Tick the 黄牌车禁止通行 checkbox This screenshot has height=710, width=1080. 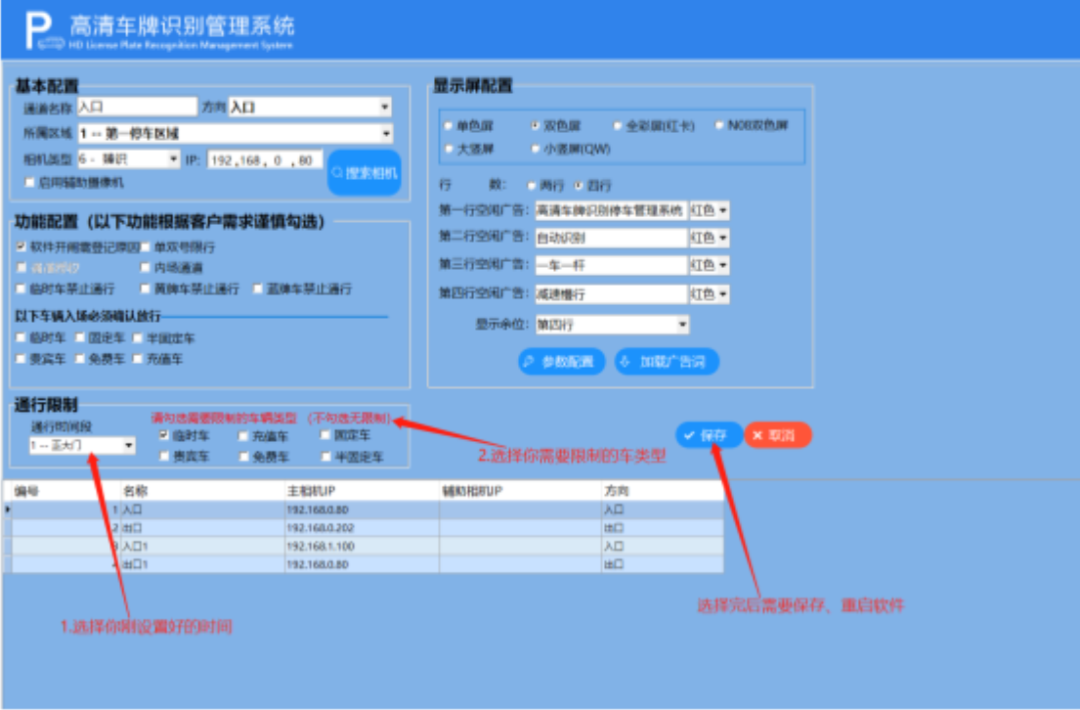tap(145, 289)
